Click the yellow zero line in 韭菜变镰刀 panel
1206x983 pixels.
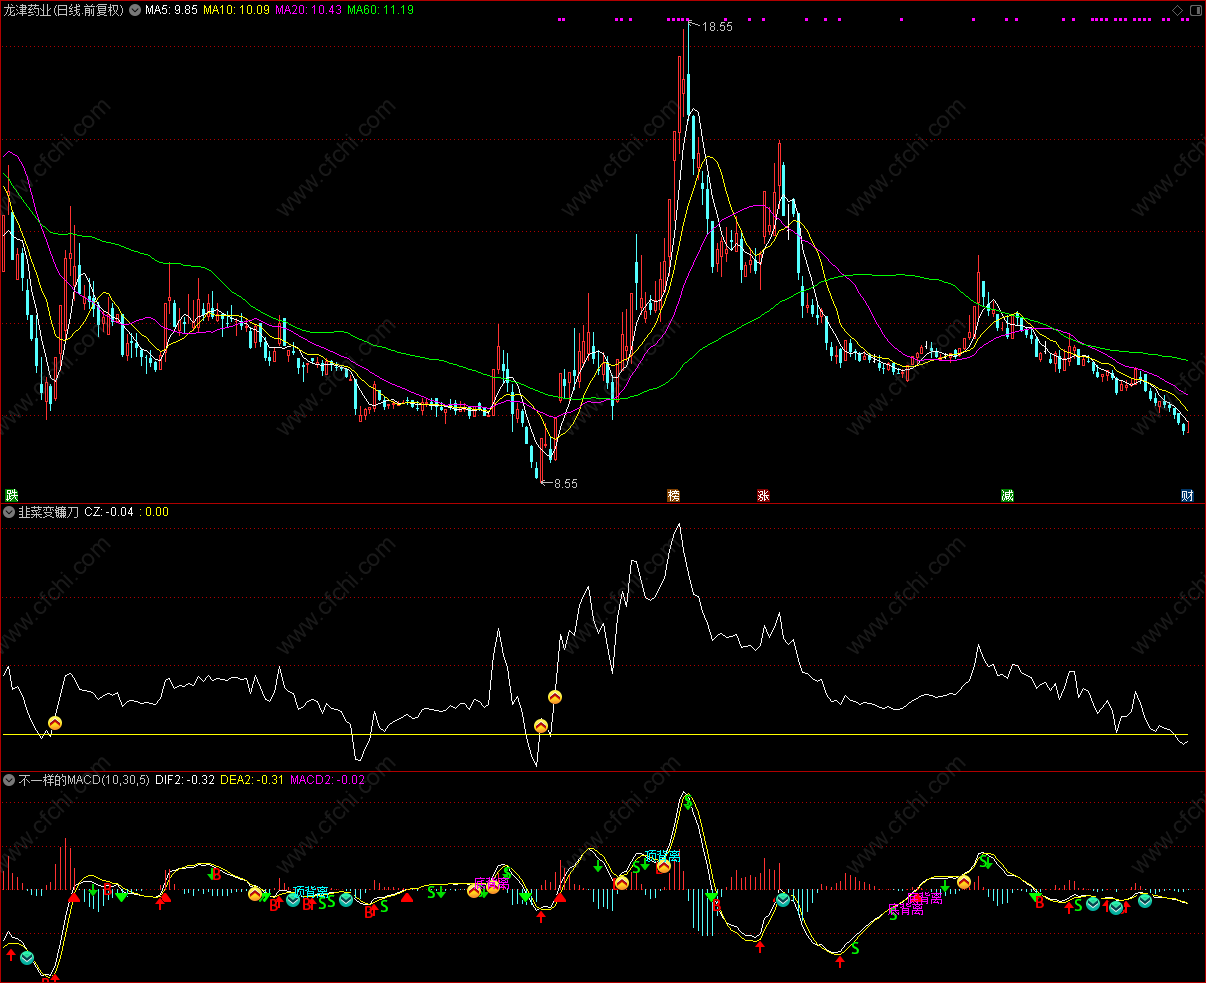coord(596,735)
